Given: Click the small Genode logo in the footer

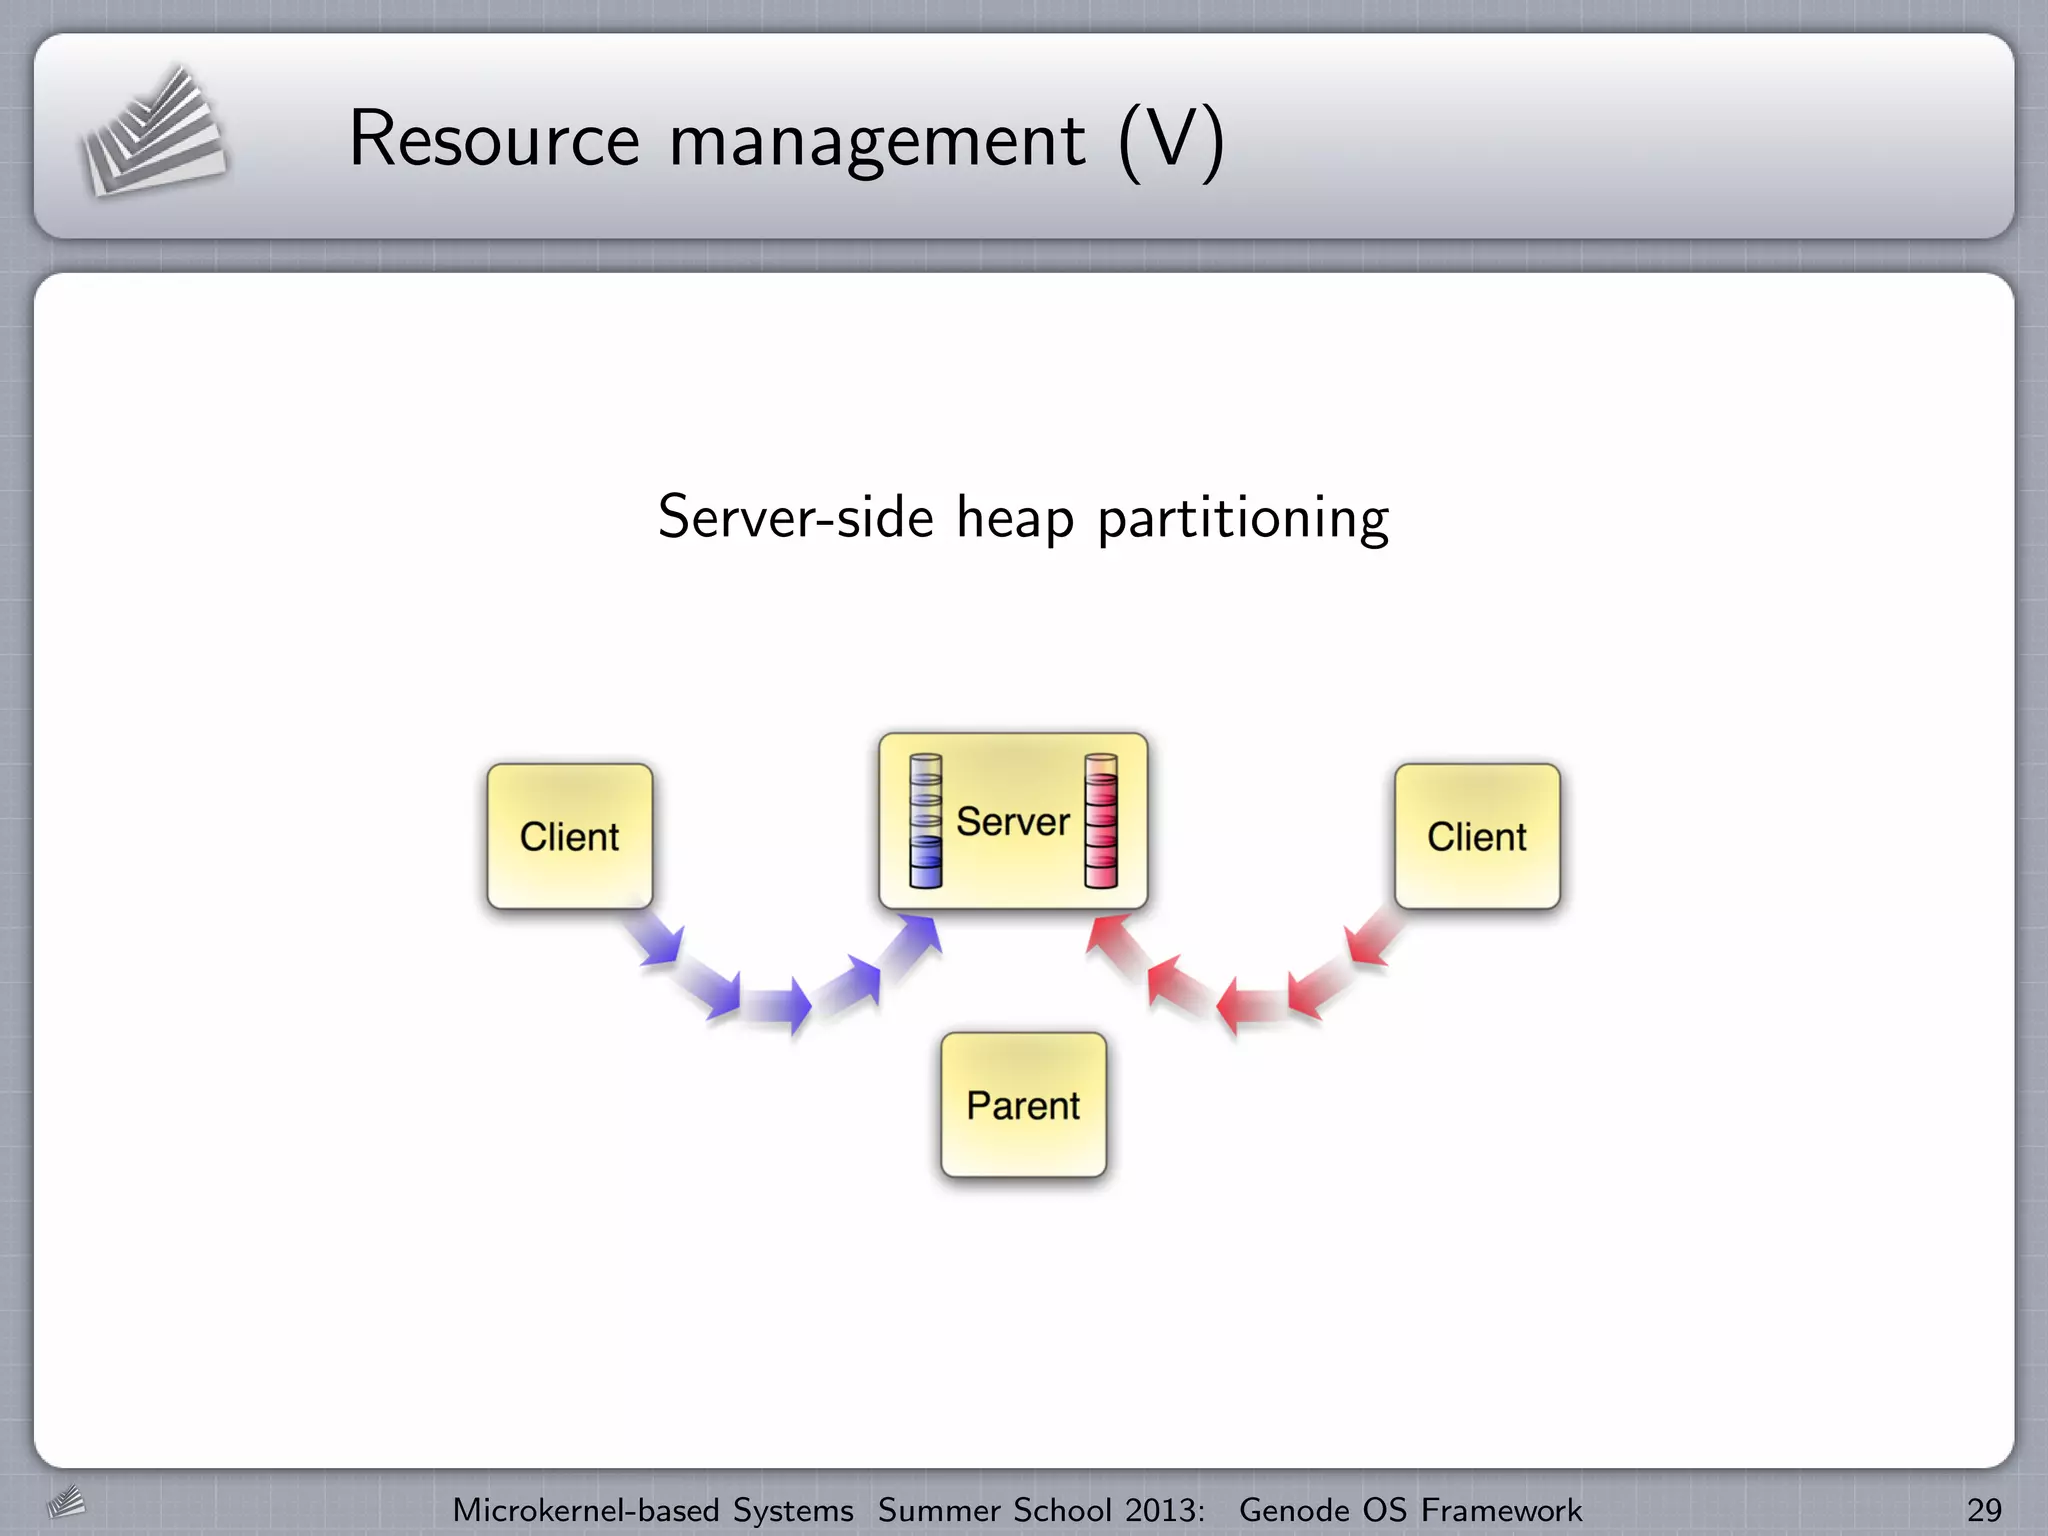Looking at the screenshot, I should [66, 1502].
